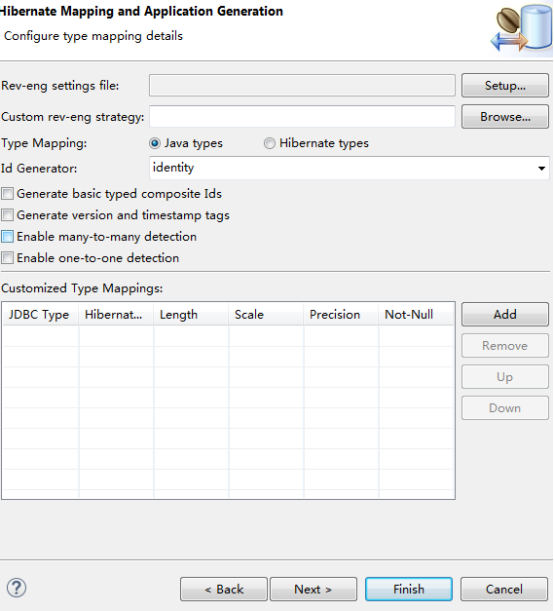Toggle Enable many-to-many detection checkbox
The height and width of the screenshot is (611, 554).
point(7,237)
